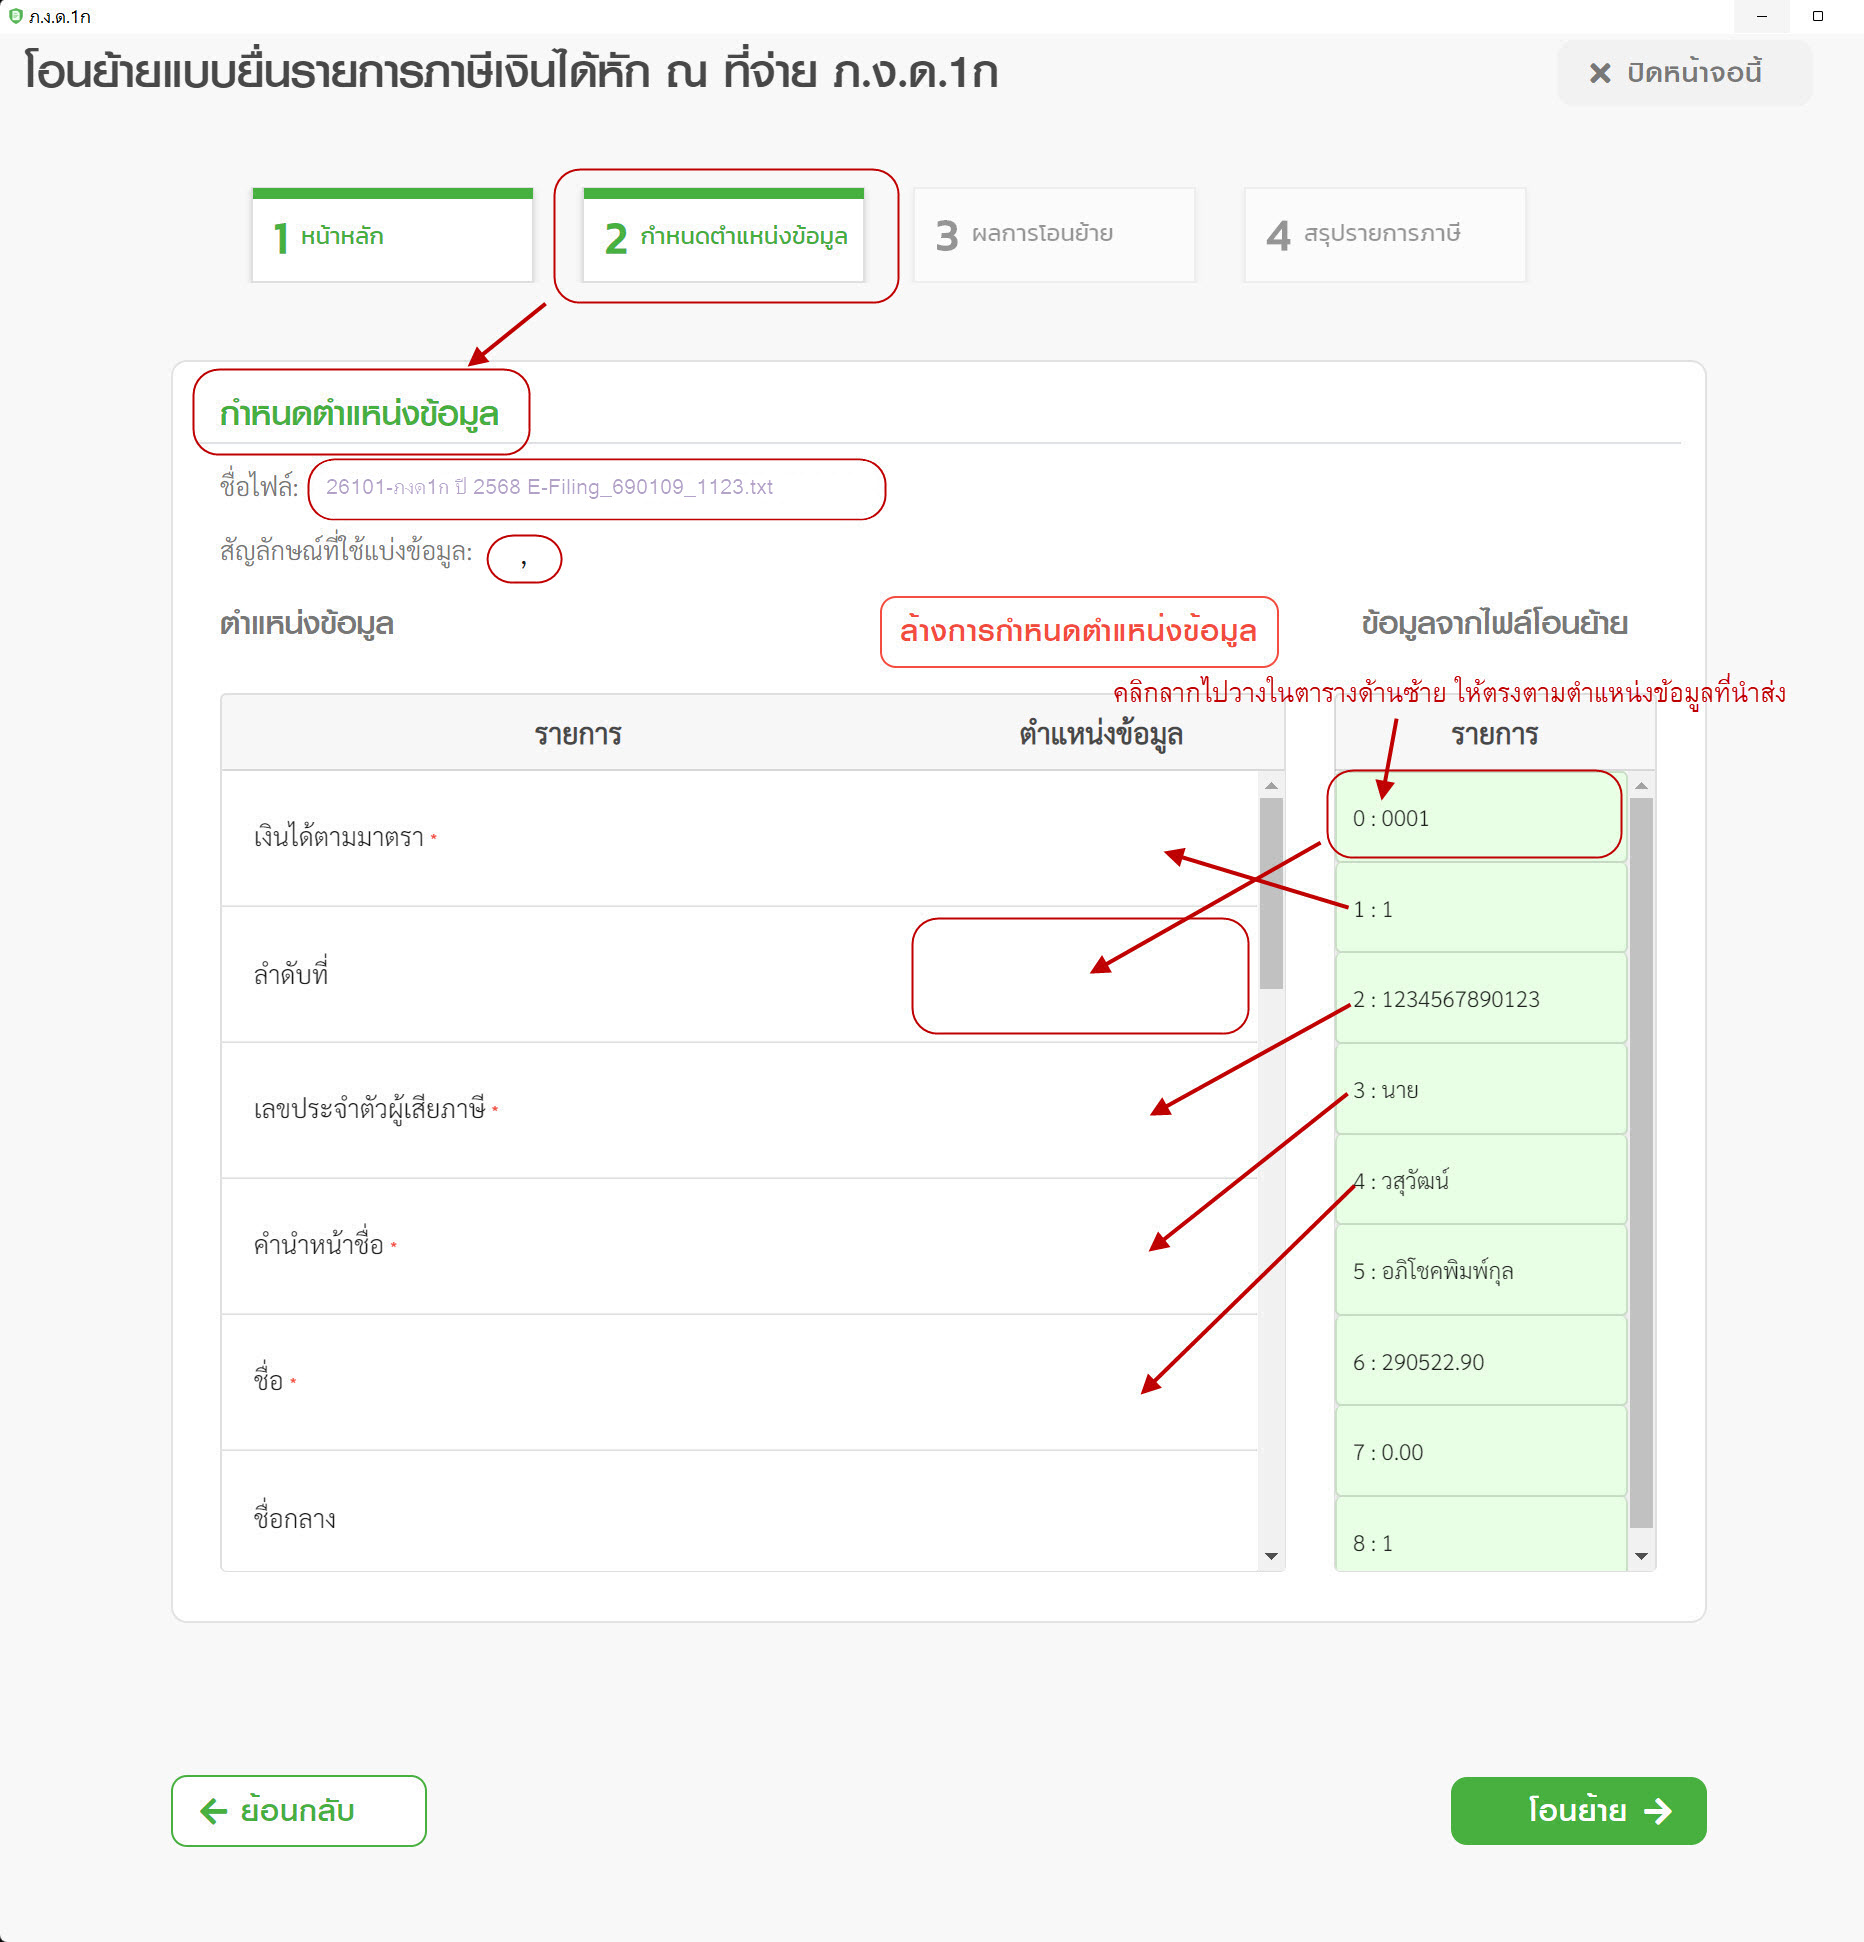This screenshot has width=1864, height=1942.
Task: Select item '6 : 290522.90' in list
Action: coord(1480,1362)
